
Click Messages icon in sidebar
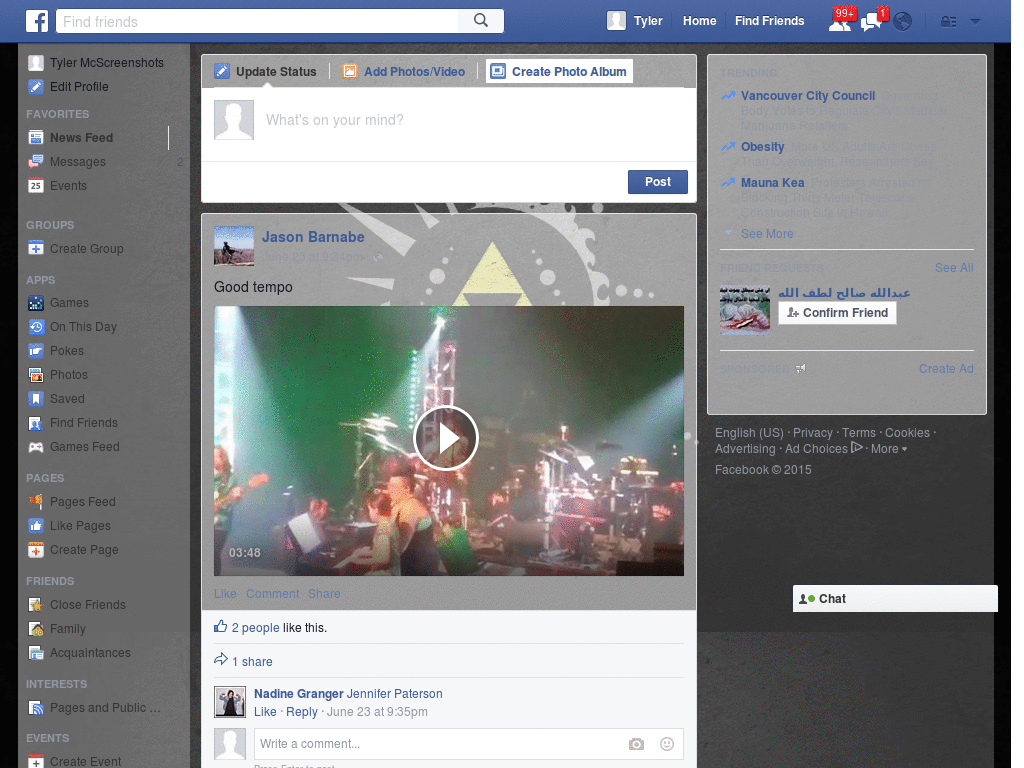[x=36, y=161]
